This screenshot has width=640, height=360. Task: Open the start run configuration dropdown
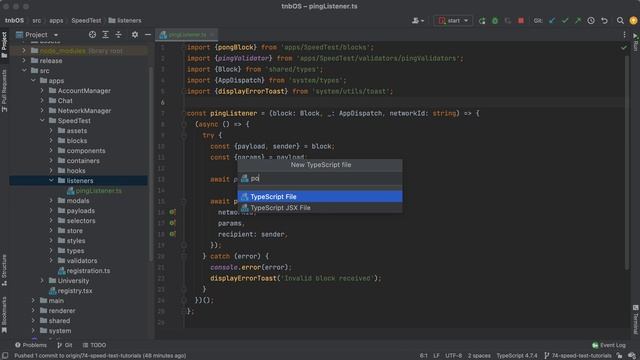(453, 20)
